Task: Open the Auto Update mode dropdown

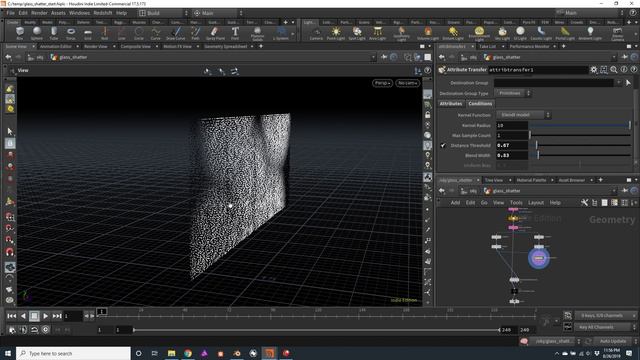Action: (615, 341)
